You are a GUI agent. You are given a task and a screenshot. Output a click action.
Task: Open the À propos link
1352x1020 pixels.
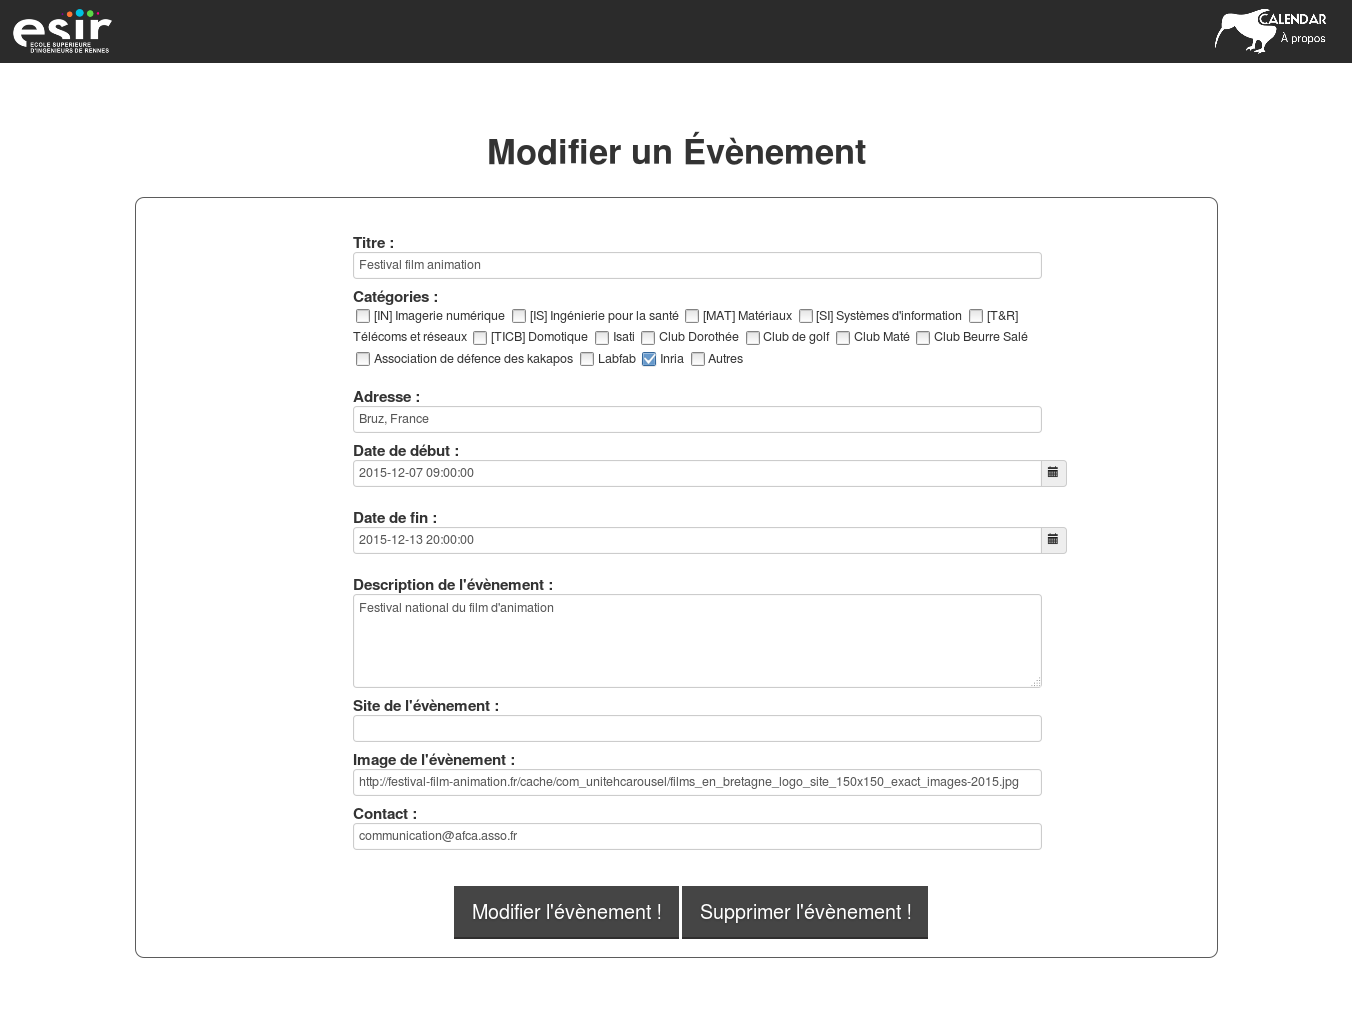coord(1302,39)
